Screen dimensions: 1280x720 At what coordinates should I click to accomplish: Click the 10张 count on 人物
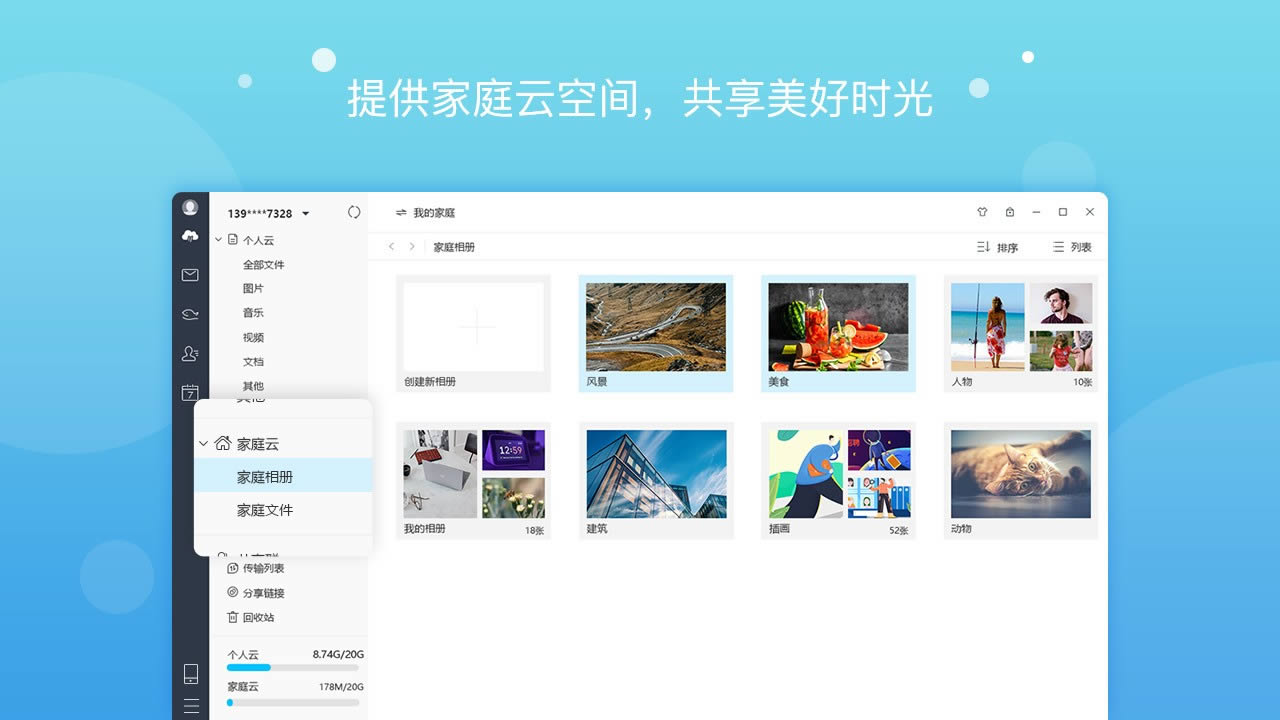click(x=1082, y=382)
